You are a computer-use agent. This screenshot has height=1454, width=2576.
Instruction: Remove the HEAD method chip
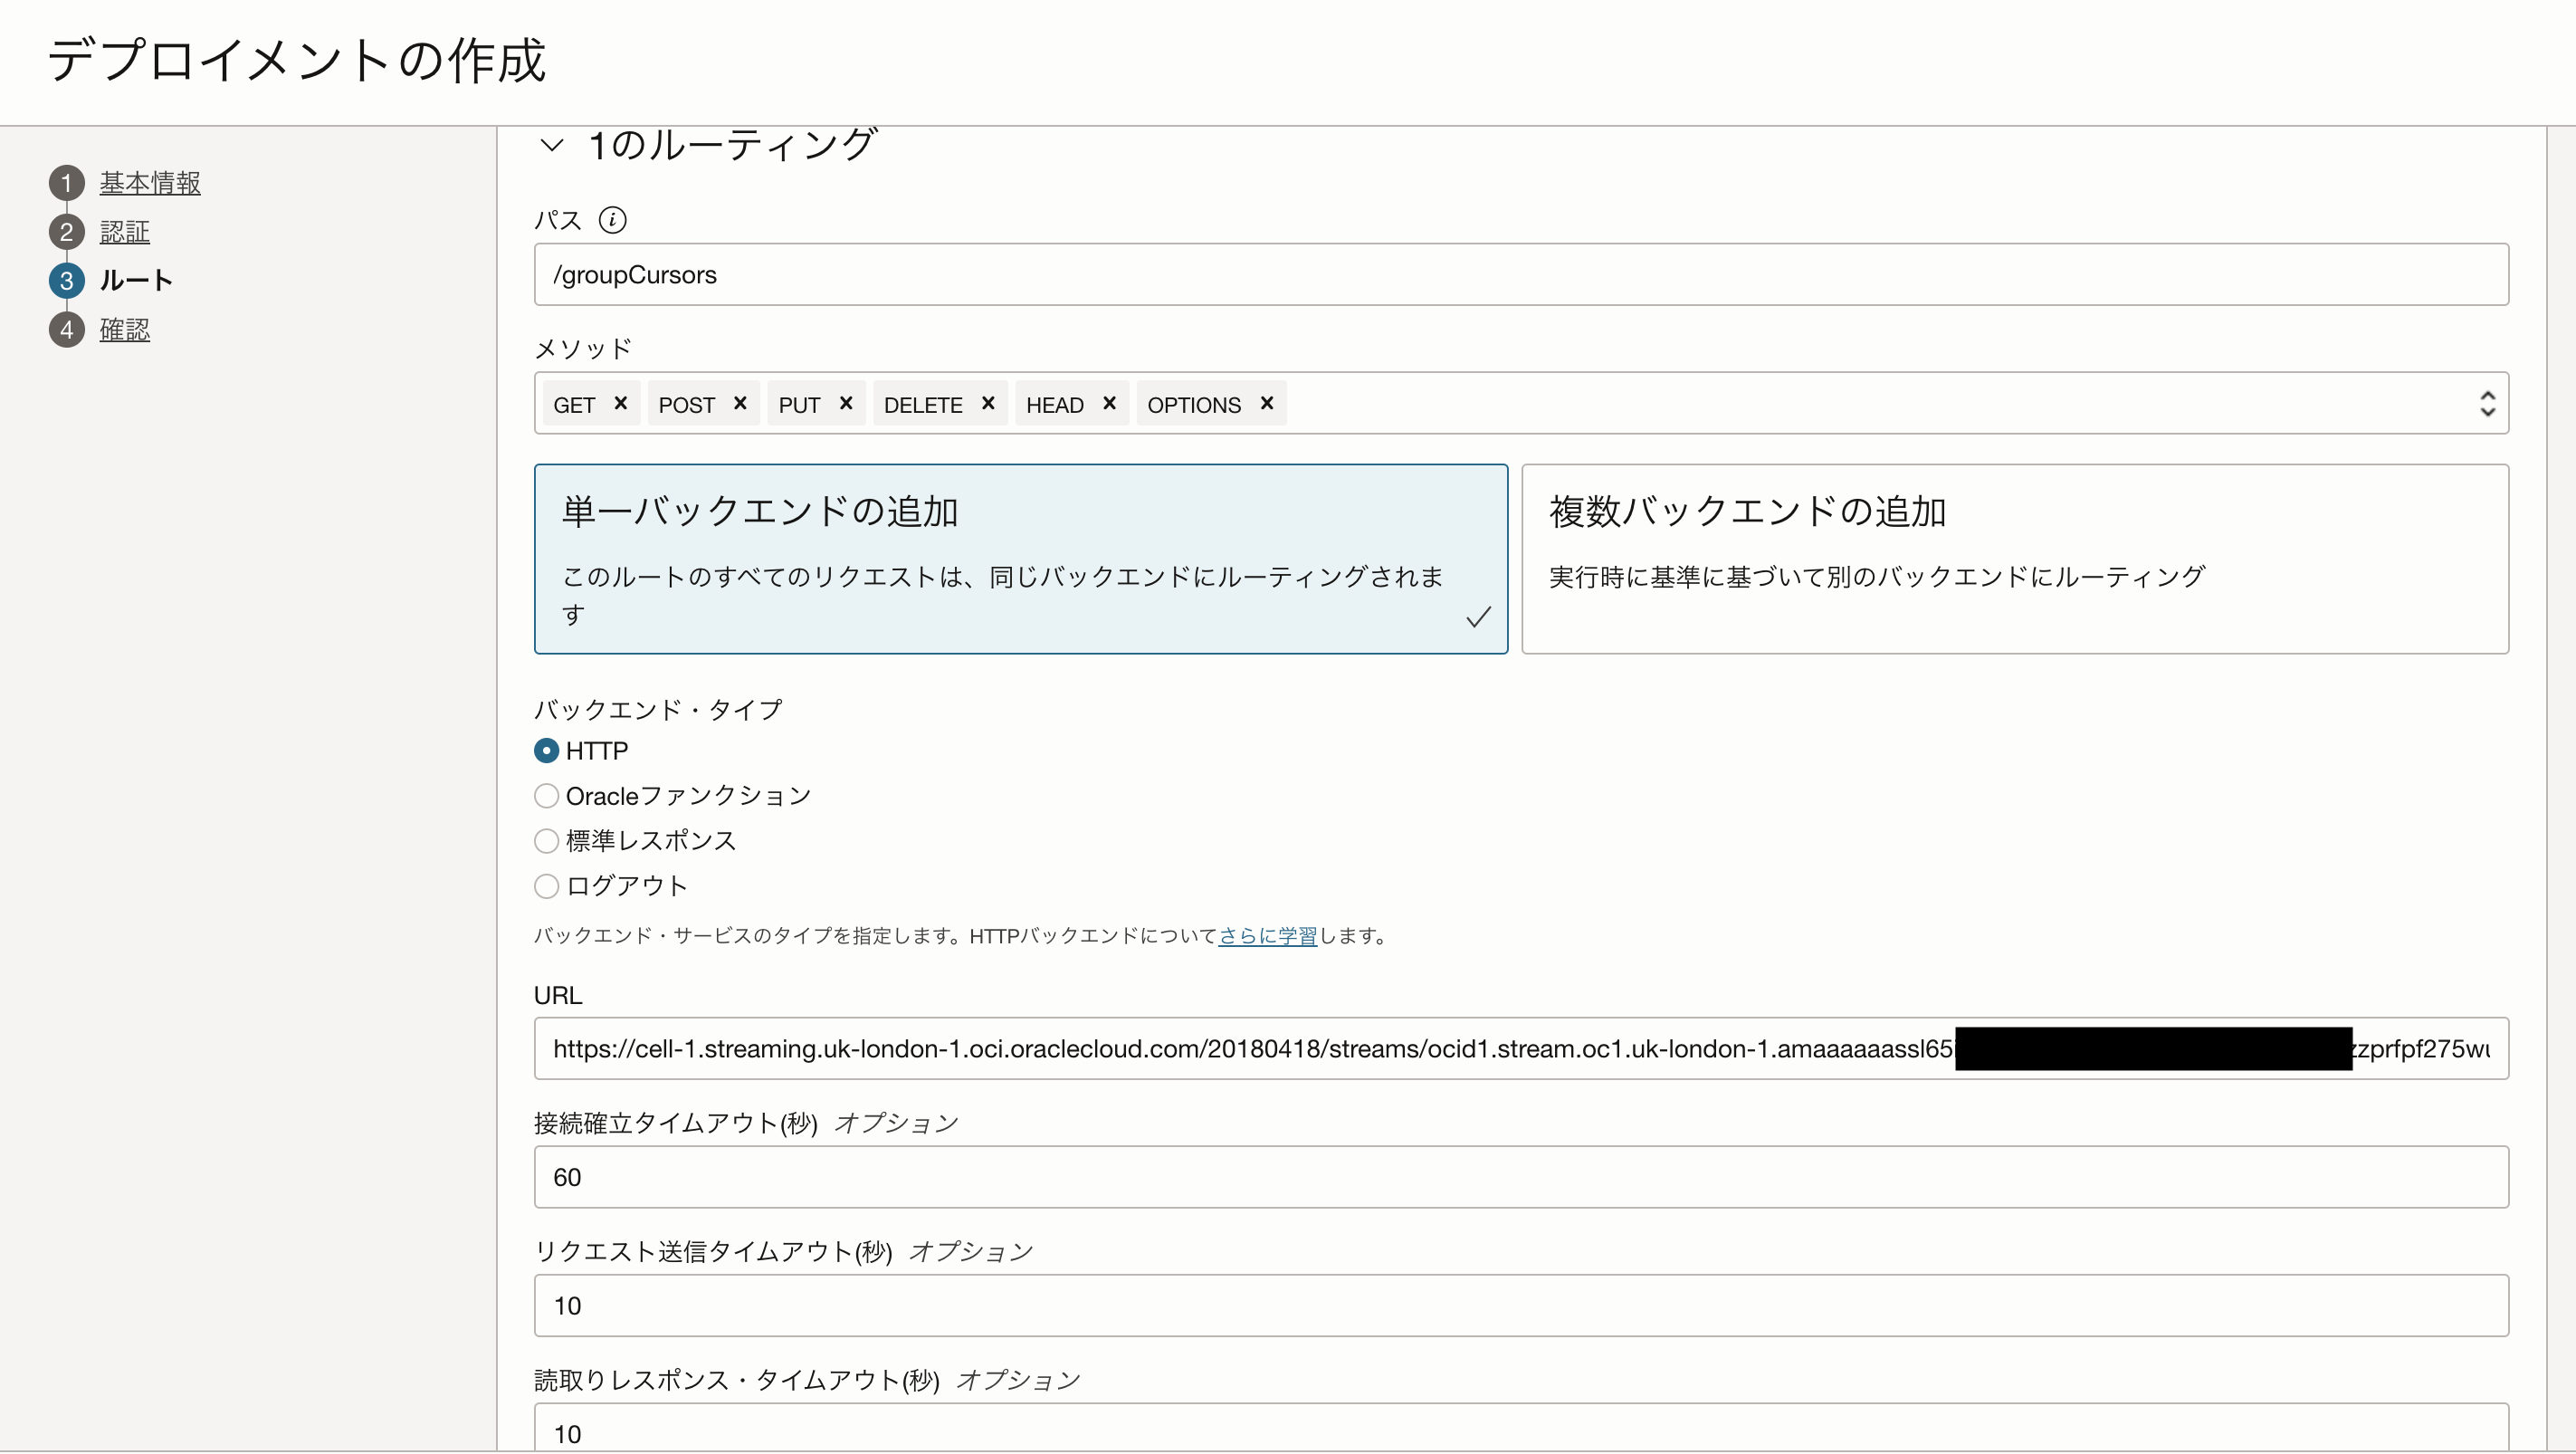(1110, 403)
